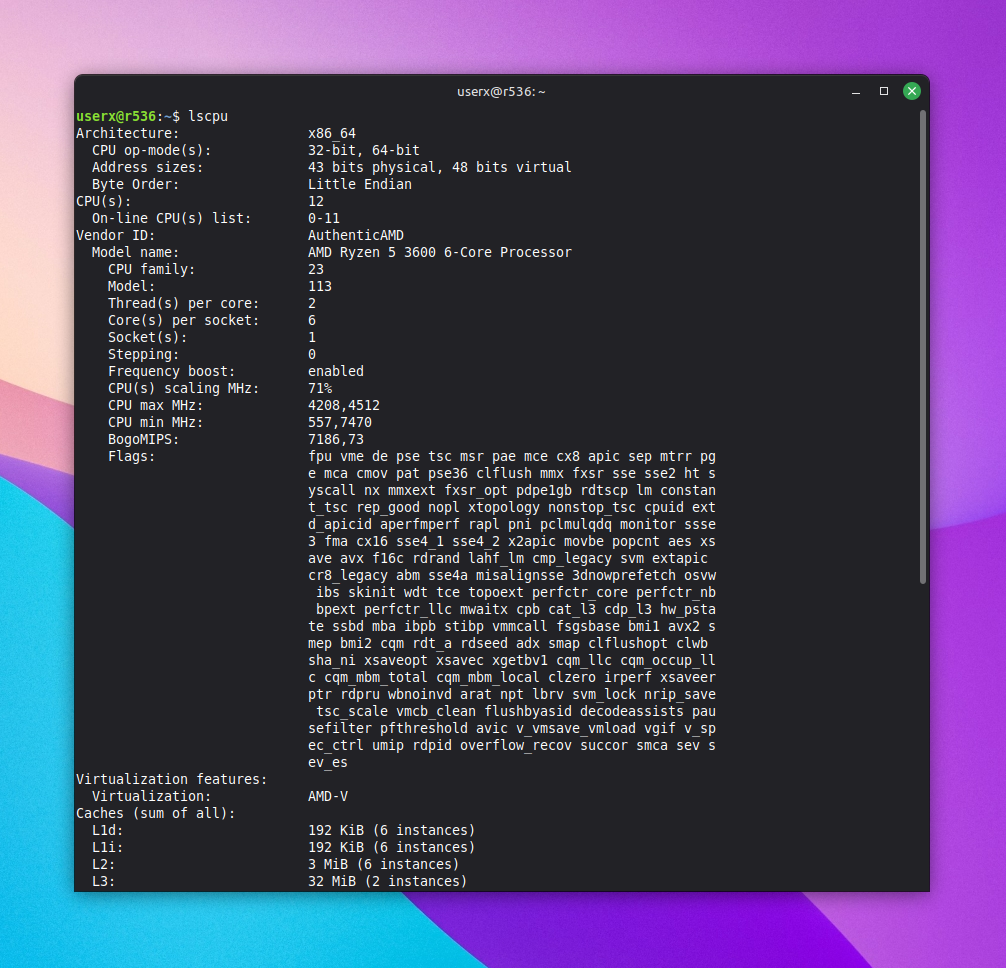Click the 'Flags:' label
The width and height of the screenshot is (1006, 968).
point(132,456)
